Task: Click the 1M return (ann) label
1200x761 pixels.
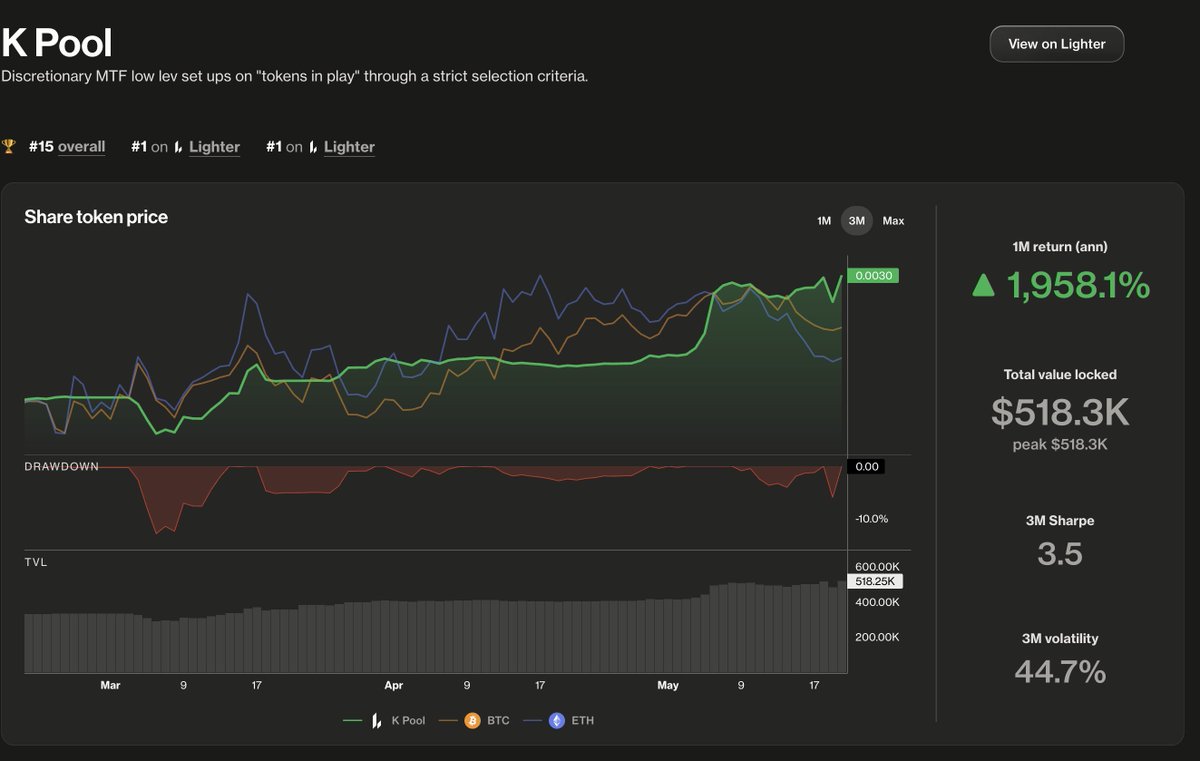Action: pyautogui.click(x=1060, y=247)
